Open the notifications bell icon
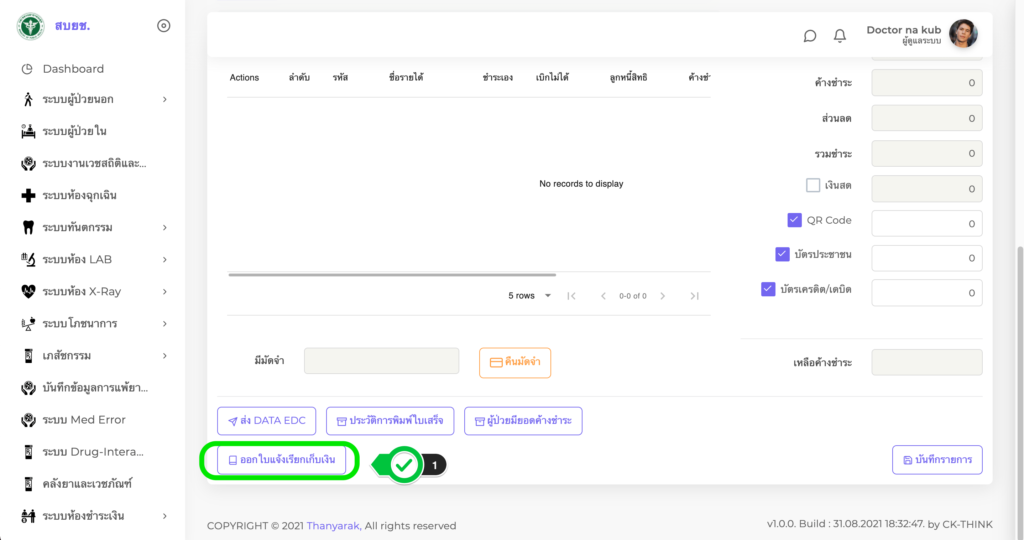This screenshot has width=1024, height=540. tap(840, 36)
